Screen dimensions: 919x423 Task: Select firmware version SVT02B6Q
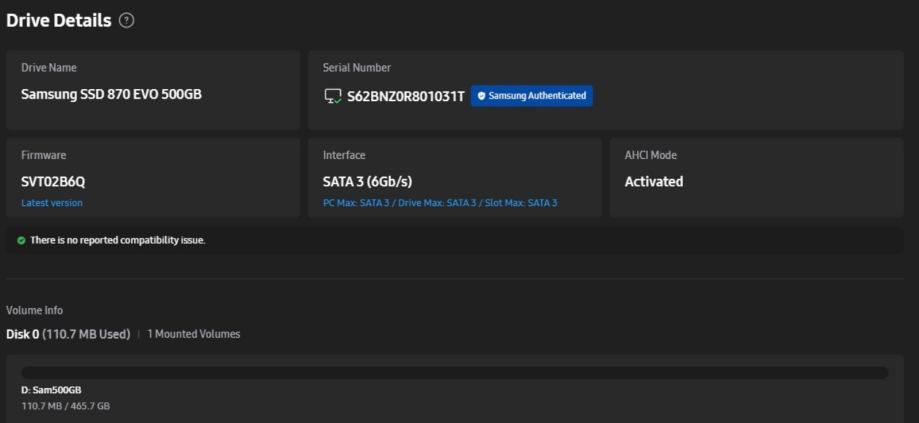(x=53, y=182)
